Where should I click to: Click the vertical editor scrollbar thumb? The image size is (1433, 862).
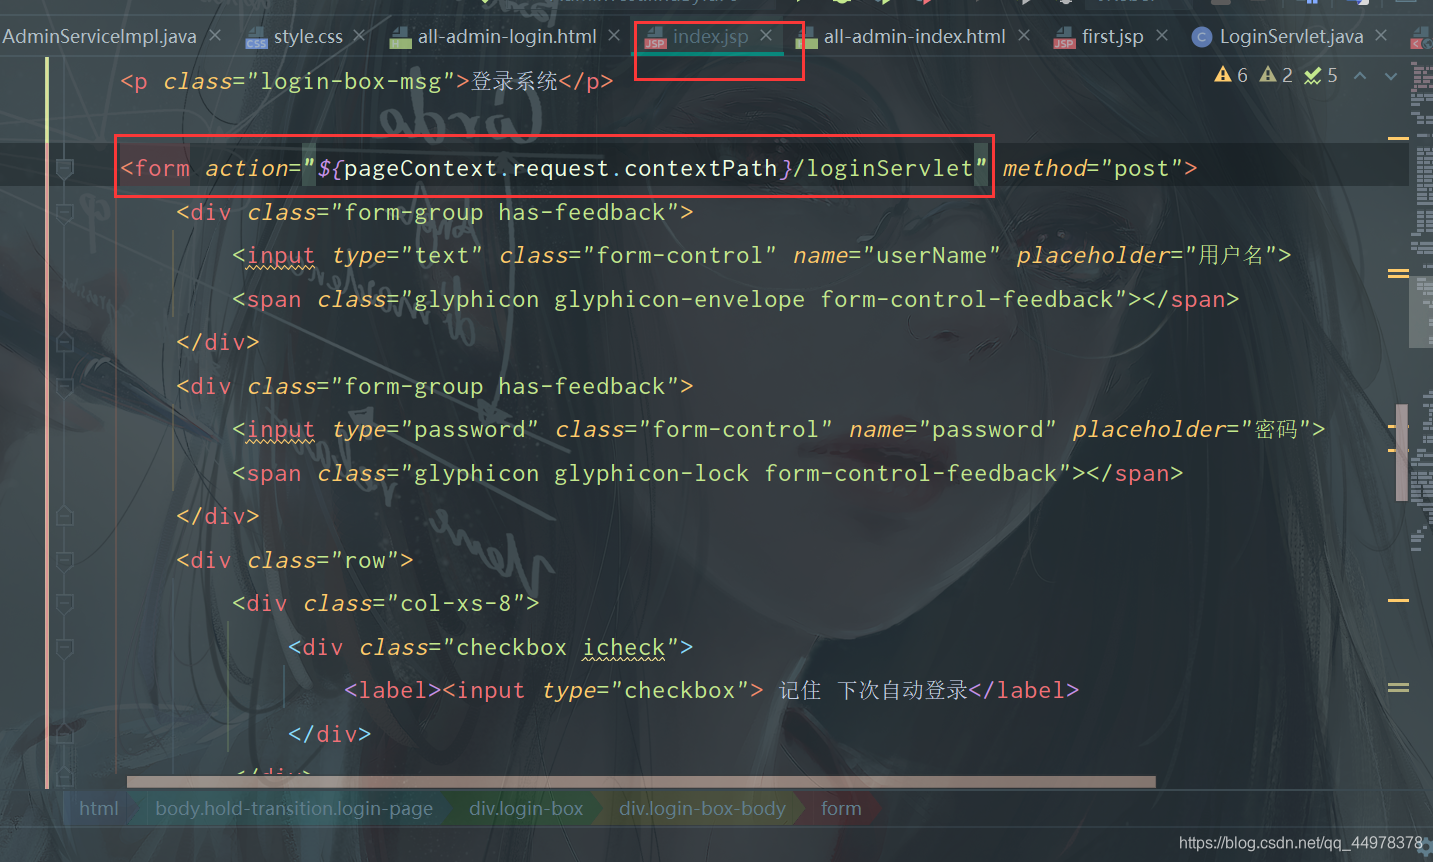coord(1402,452)
